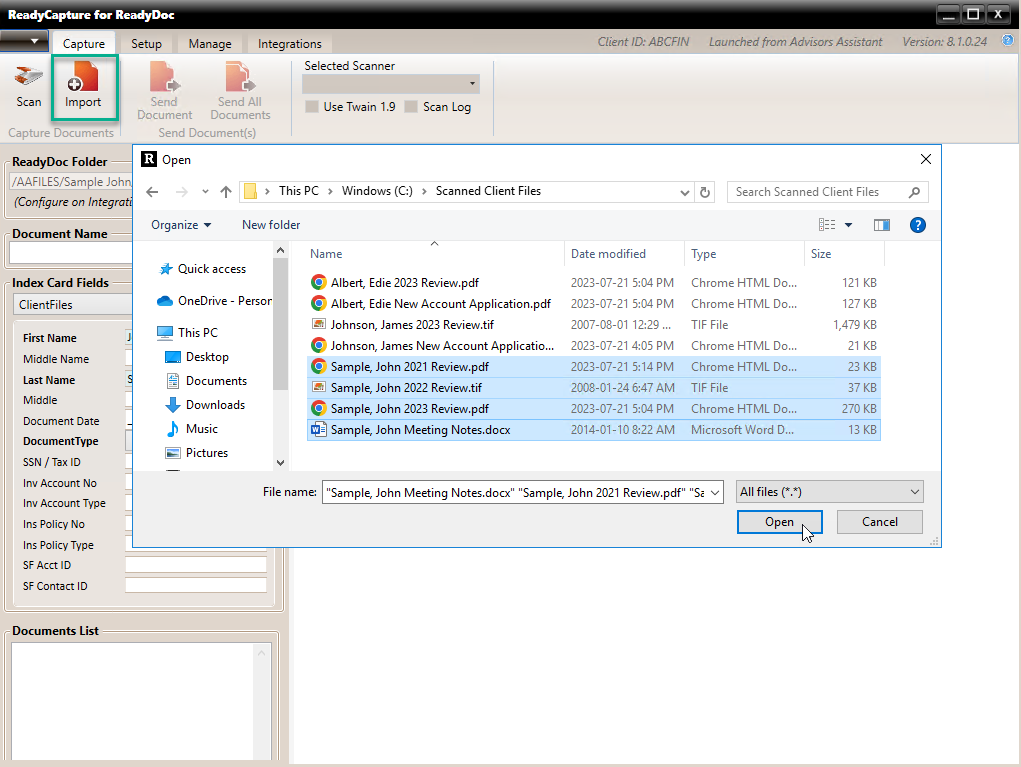Click the New folder button
The height and width of the screenshot is (767, 1021).
[x=271, y=225]
